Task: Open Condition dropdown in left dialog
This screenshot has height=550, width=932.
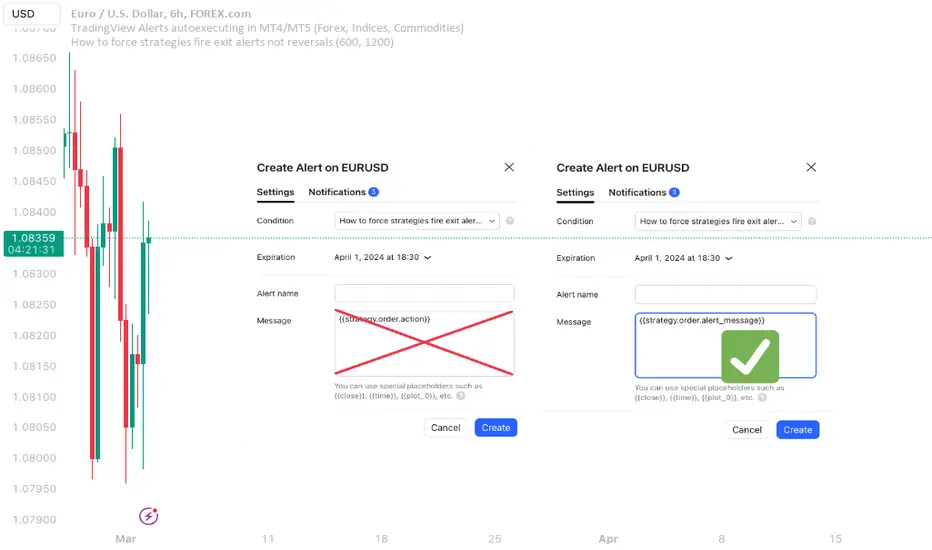Action: (x=416, y=221)
